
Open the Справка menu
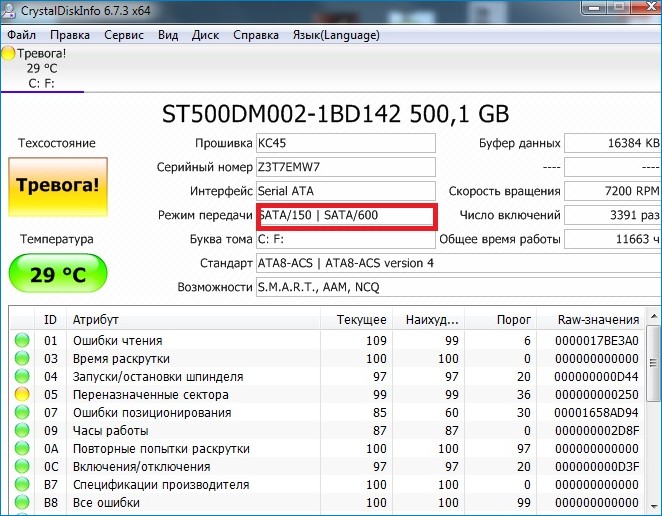[256, 34]
